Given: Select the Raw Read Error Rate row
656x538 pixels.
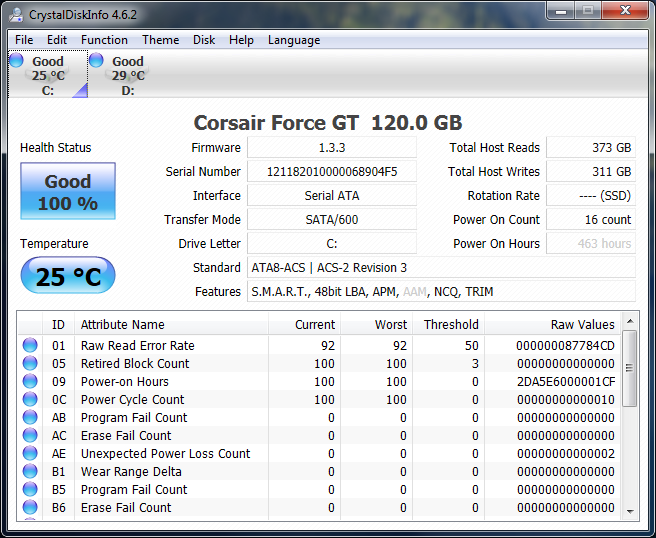Looking at the screenshot, I should click(x=319, y=345).
